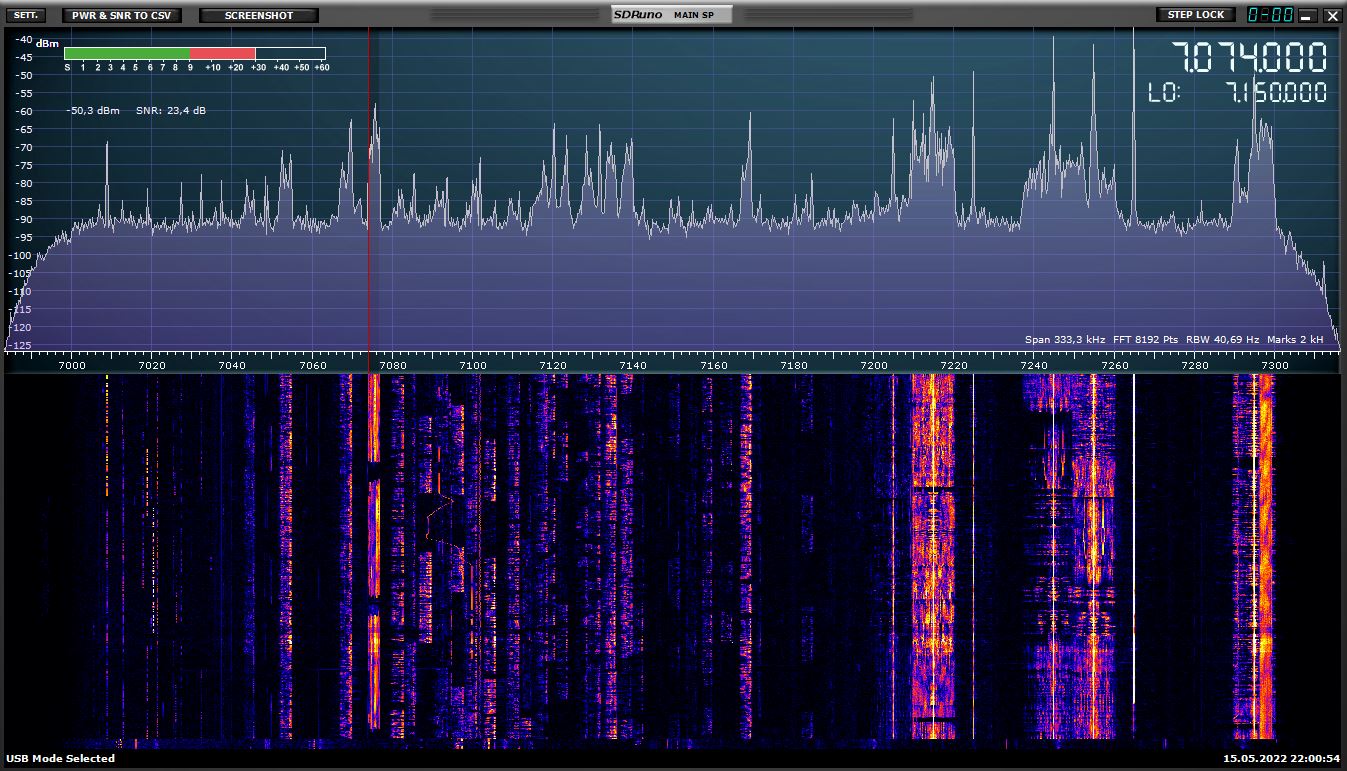Viewport: 1347px width, 771px height.
Task: Click the SDRuno MAIN SP title label
Action: (x=671, y=15)
